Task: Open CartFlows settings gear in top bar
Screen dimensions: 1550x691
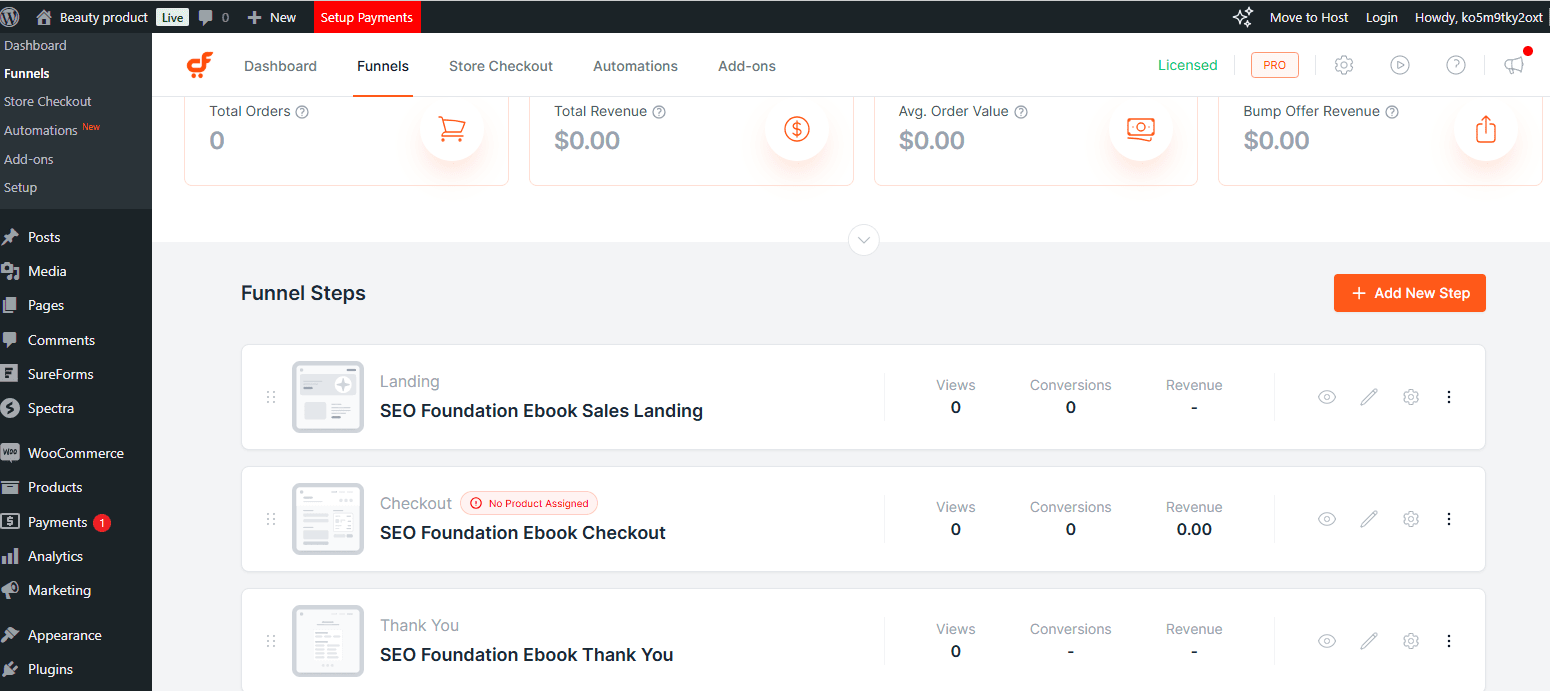Action: tap(1344, 65)
